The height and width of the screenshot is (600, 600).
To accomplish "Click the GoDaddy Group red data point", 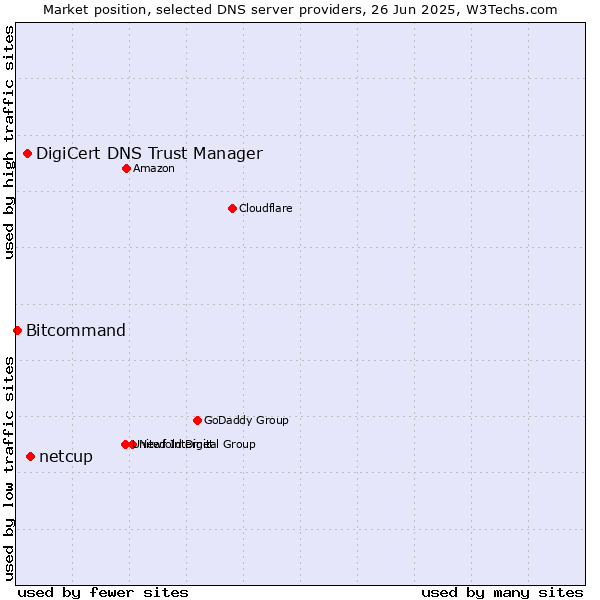I will (197, 421).
